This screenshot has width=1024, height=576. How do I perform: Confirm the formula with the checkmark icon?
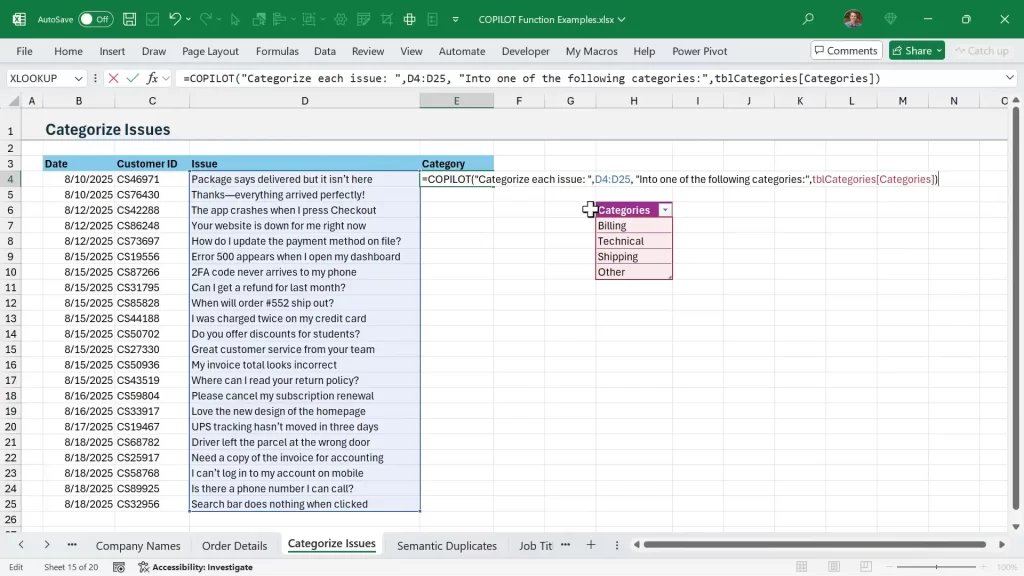click(132, 78)
